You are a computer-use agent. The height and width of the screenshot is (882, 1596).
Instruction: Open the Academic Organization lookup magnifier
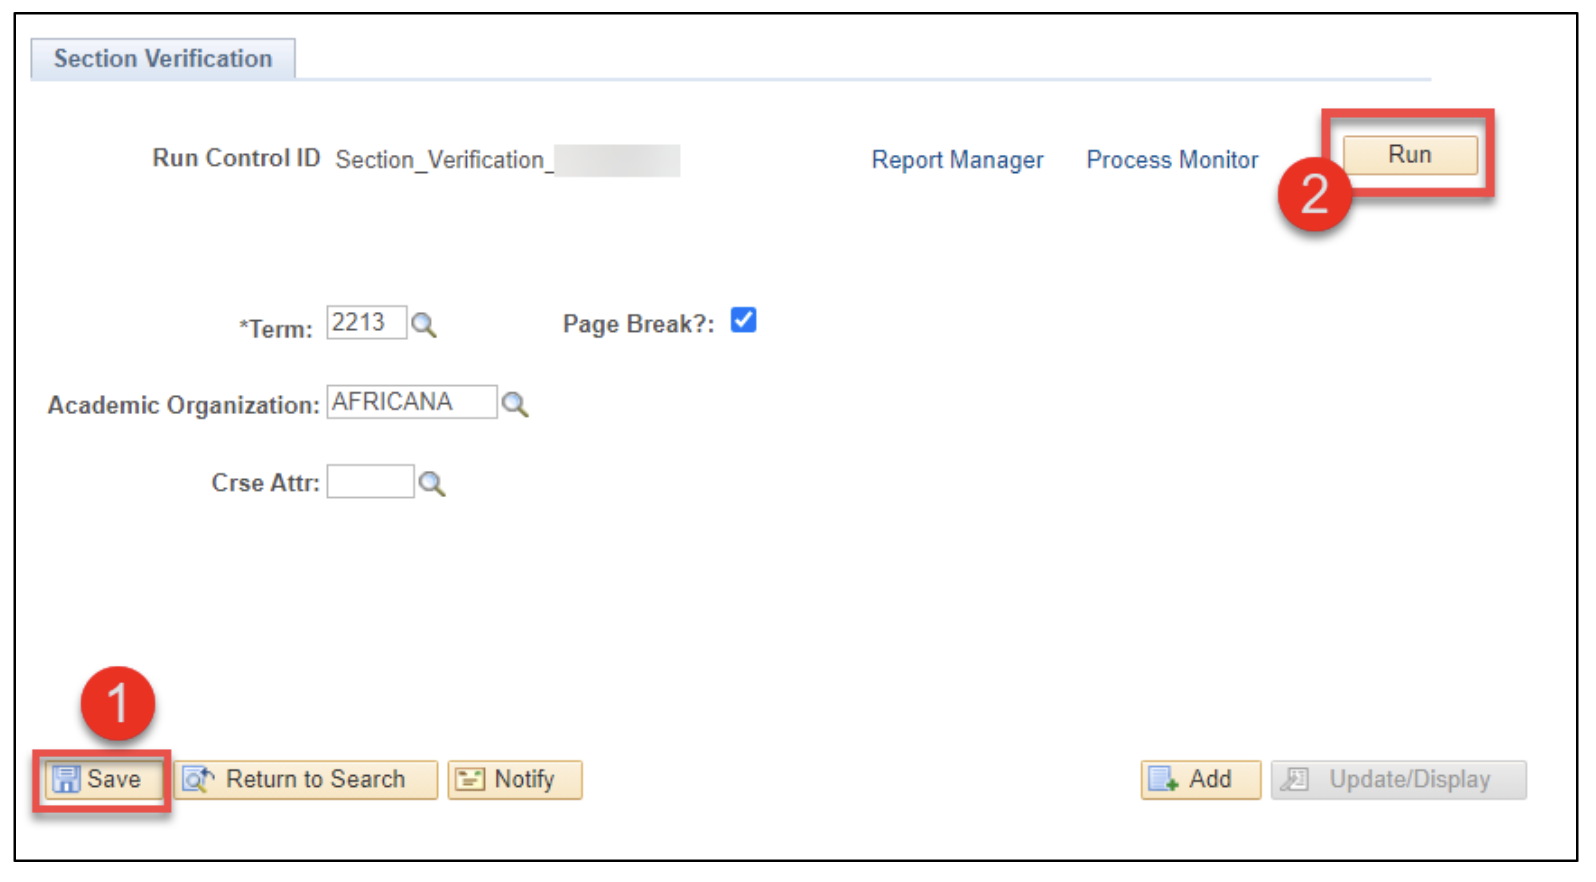pos(514,404)
